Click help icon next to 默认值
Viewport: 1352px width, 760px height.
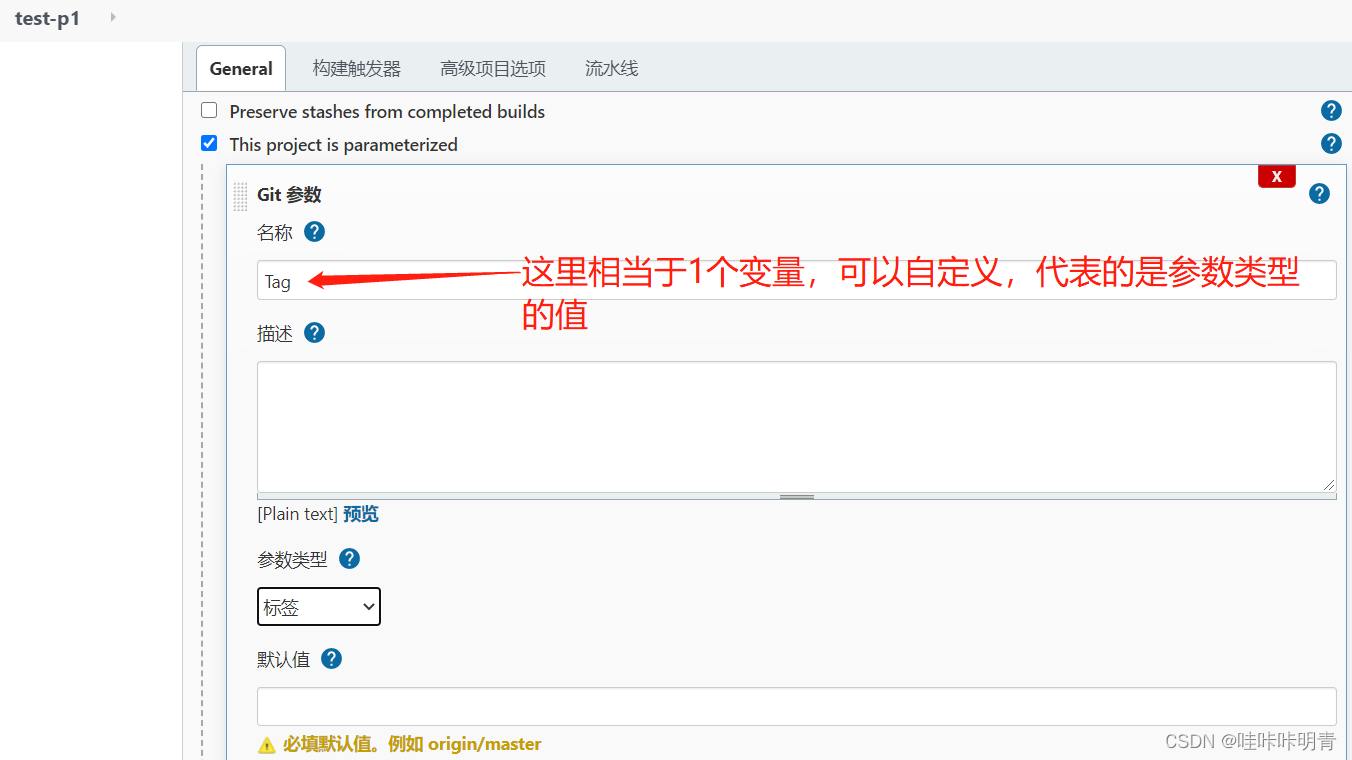(331, 659)
